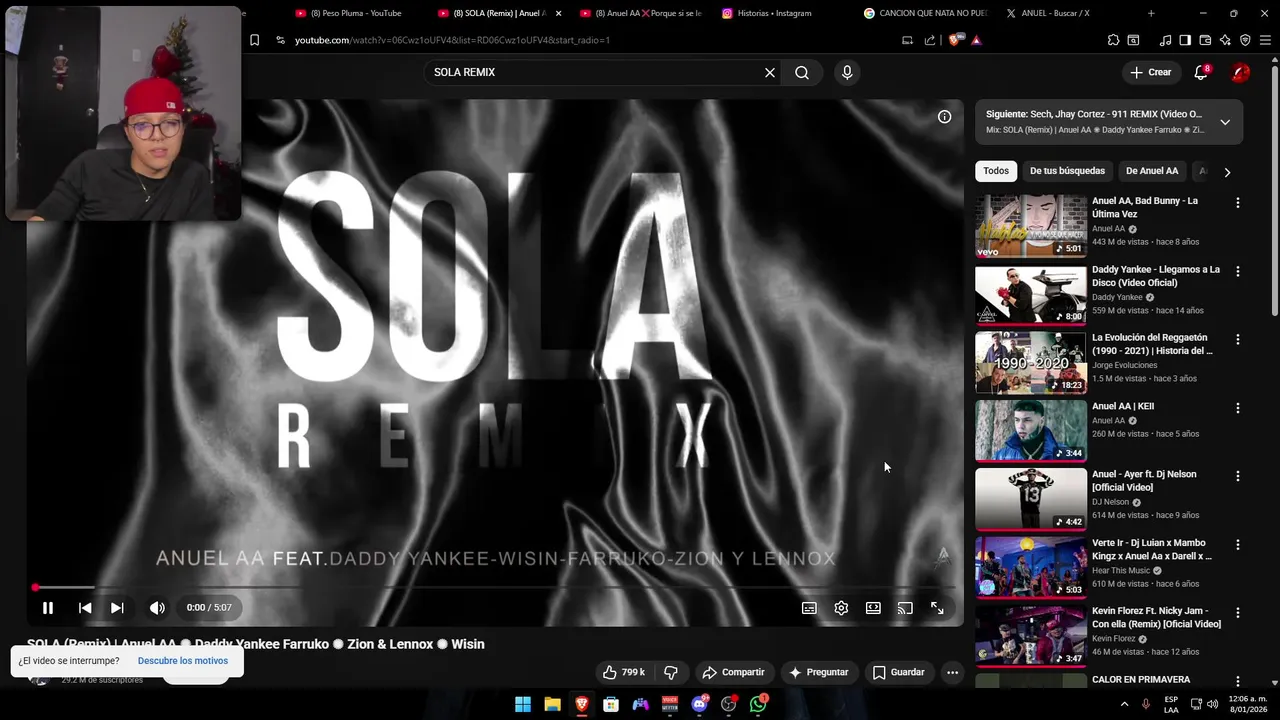Open a new browser tab
The height and width of the screenshot is (720, 1280).
tap(1151, 13)
